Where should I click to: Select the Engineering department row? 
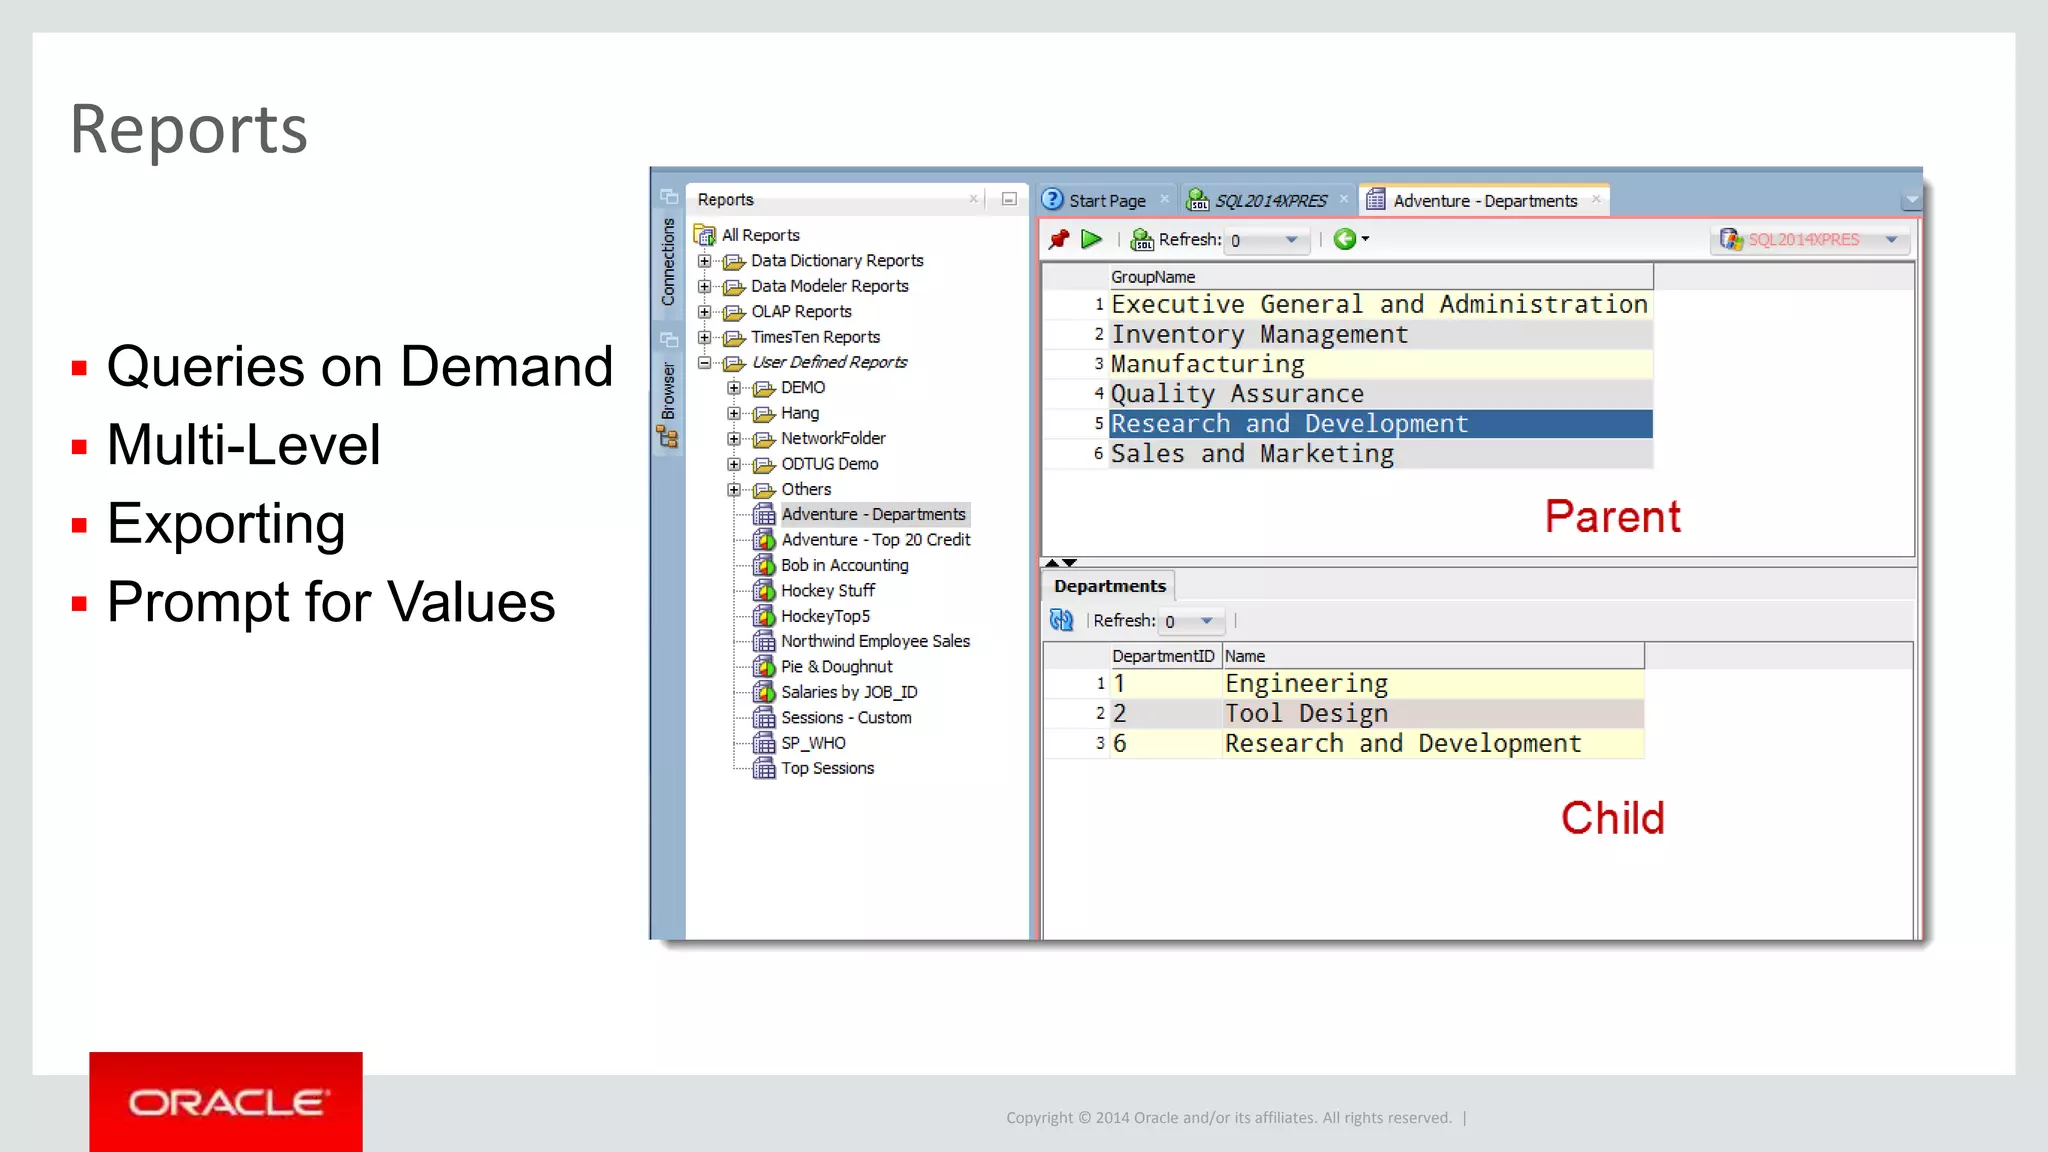pyautogui.click(x=1376, y=684)
